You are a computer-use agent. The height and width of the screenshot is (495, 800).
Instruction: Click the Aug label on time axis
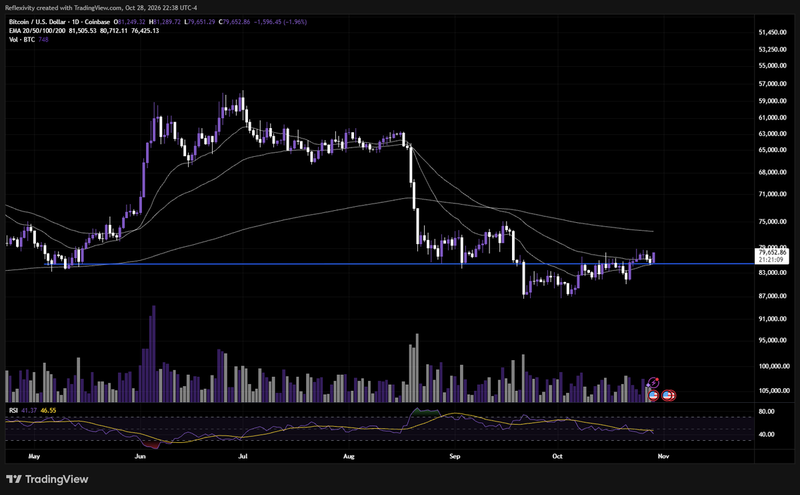pyautogui.click(x=348, y=456)
